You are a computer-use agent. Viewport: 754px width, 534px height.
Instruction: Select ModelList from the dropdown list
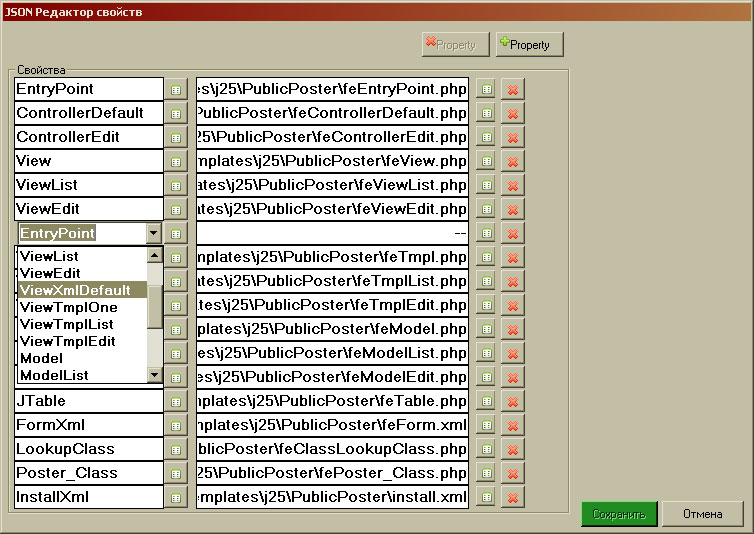pos(82,375)
